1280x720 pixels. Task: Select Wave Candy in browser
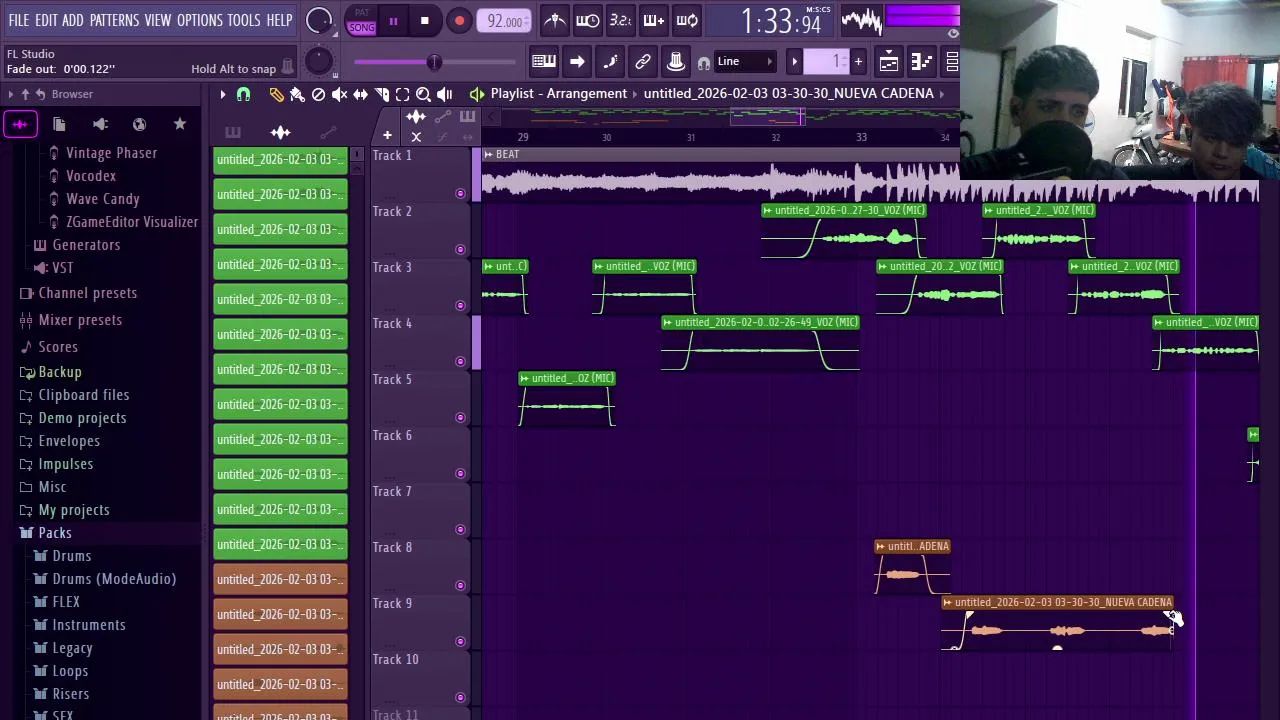coord(102,199)
